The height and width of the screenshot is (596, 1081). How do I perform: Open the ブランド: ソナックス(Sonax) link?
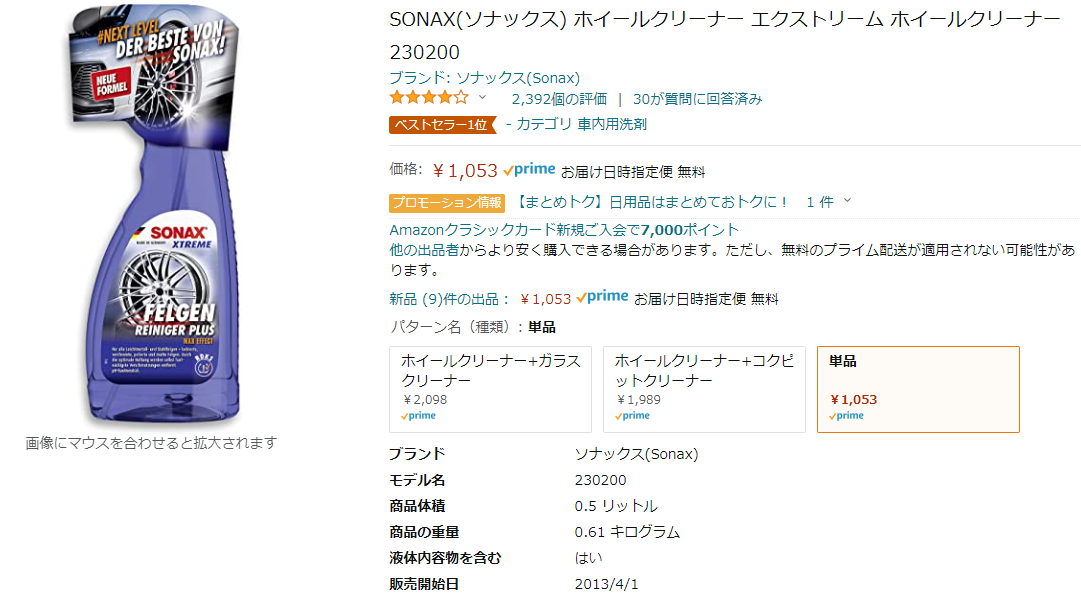click(x=485, y=78)
